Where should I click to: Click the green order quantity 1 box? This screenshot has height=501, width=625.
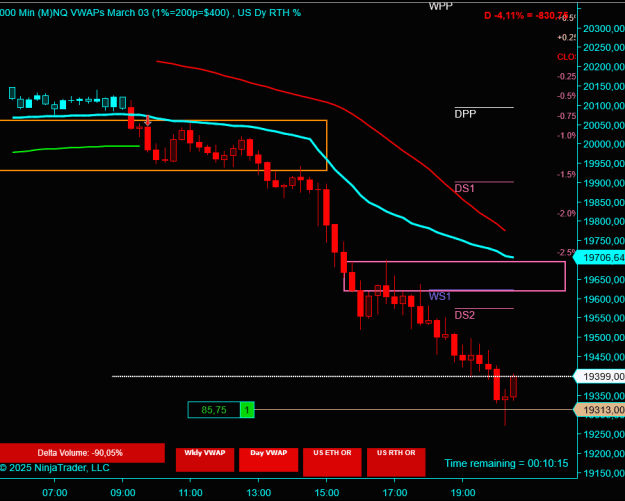247,410
